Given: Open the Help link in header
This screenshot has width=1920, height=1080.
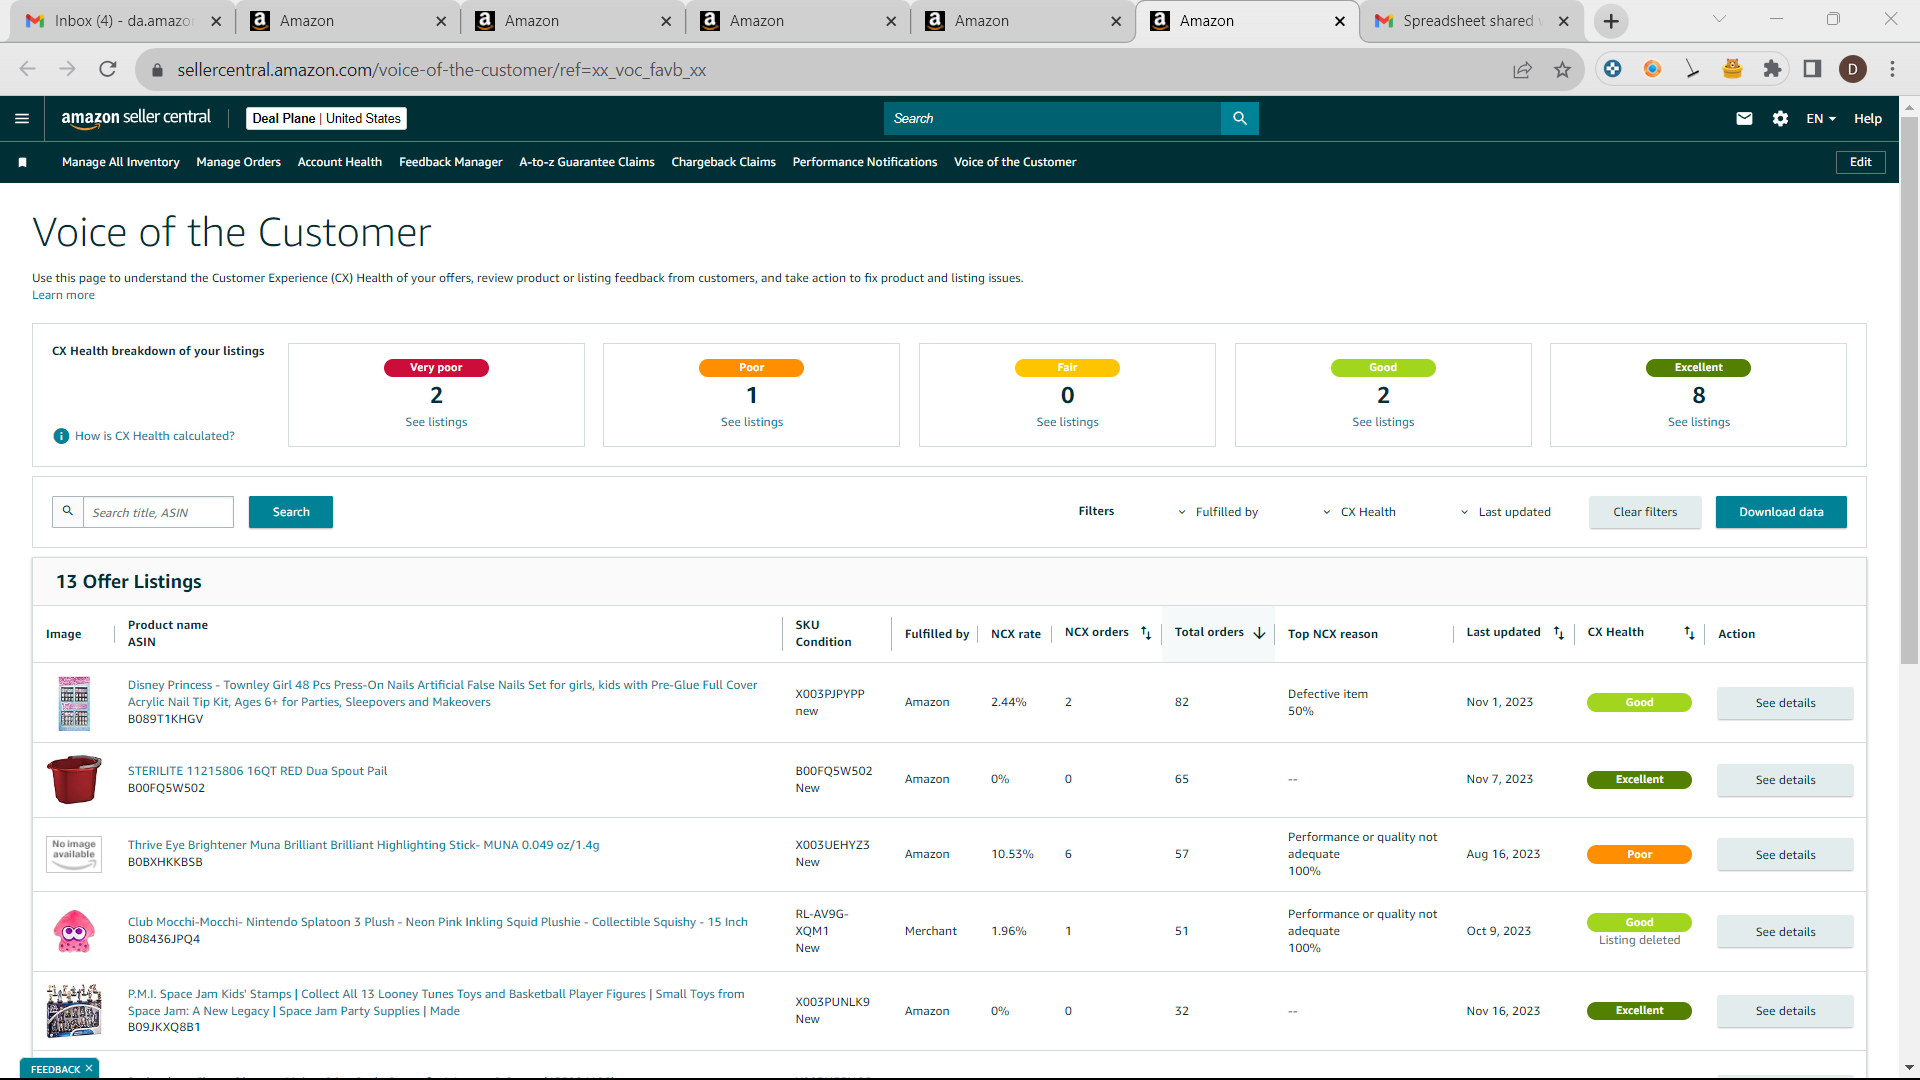Looking at the screenshot, I should 1867,118.
